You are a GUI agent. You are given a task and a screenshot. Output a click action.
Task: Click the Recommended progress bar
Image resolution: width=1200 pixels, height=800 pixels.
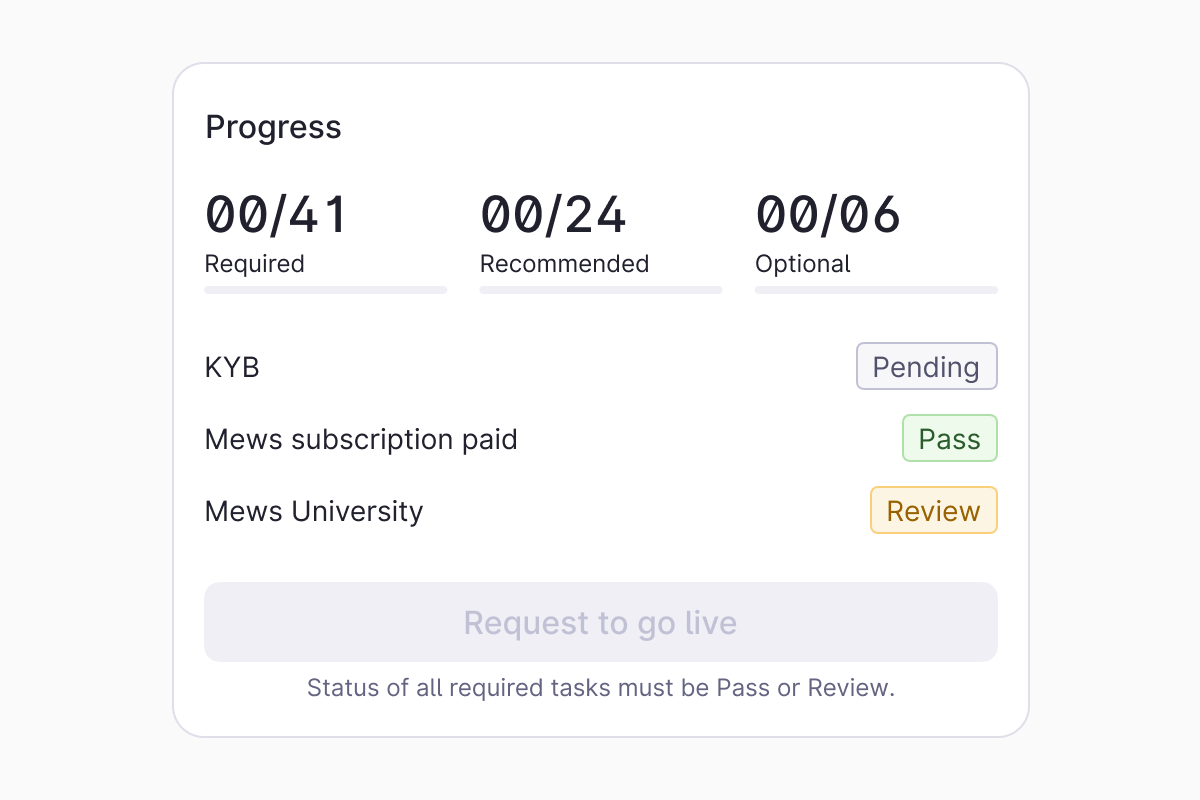coord(600,290)
